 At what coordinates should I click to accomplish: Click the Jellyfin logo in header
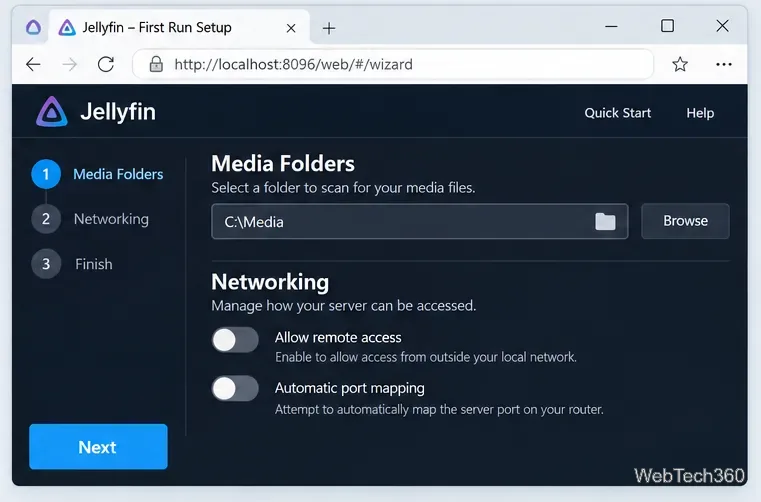[x=52, y=112]
